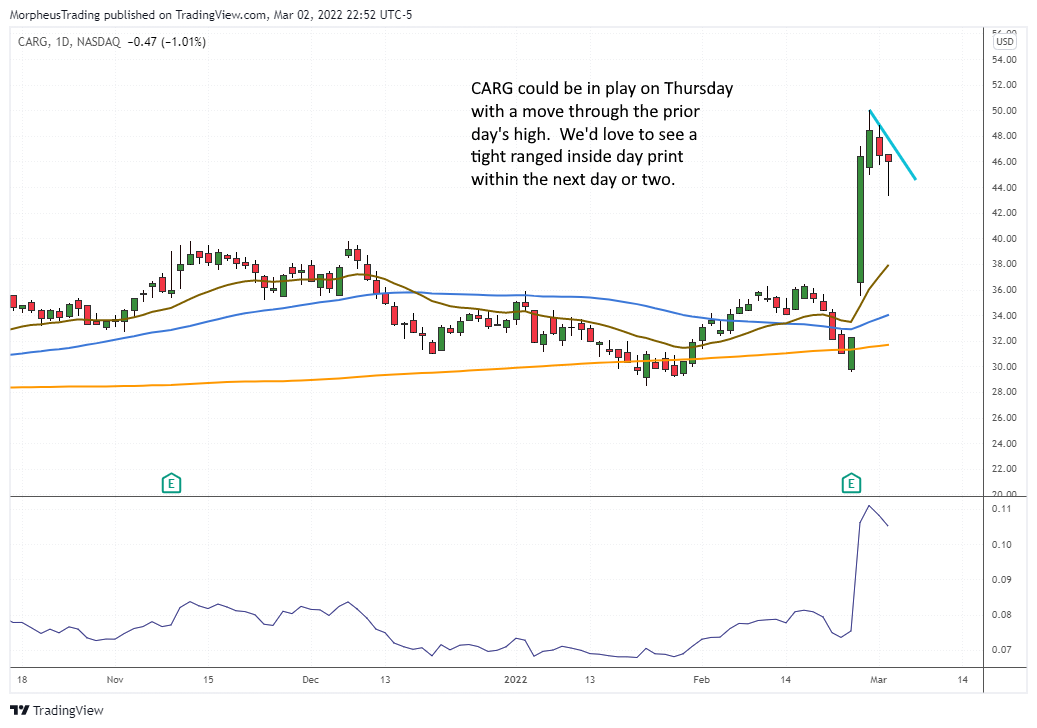The height and width of the screenshot is (728, 1037).
Task: Click the 40.00 price axis label
Action: click(x=1004, y=239)
